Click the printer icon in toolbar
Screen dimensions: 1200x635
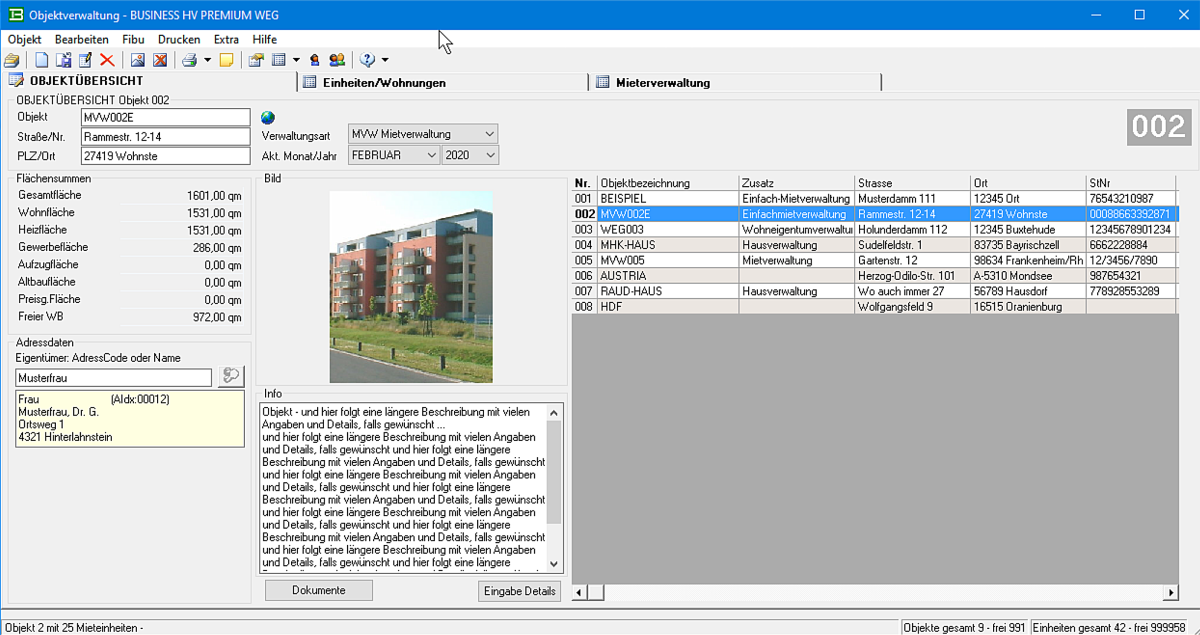coord(189,60)
